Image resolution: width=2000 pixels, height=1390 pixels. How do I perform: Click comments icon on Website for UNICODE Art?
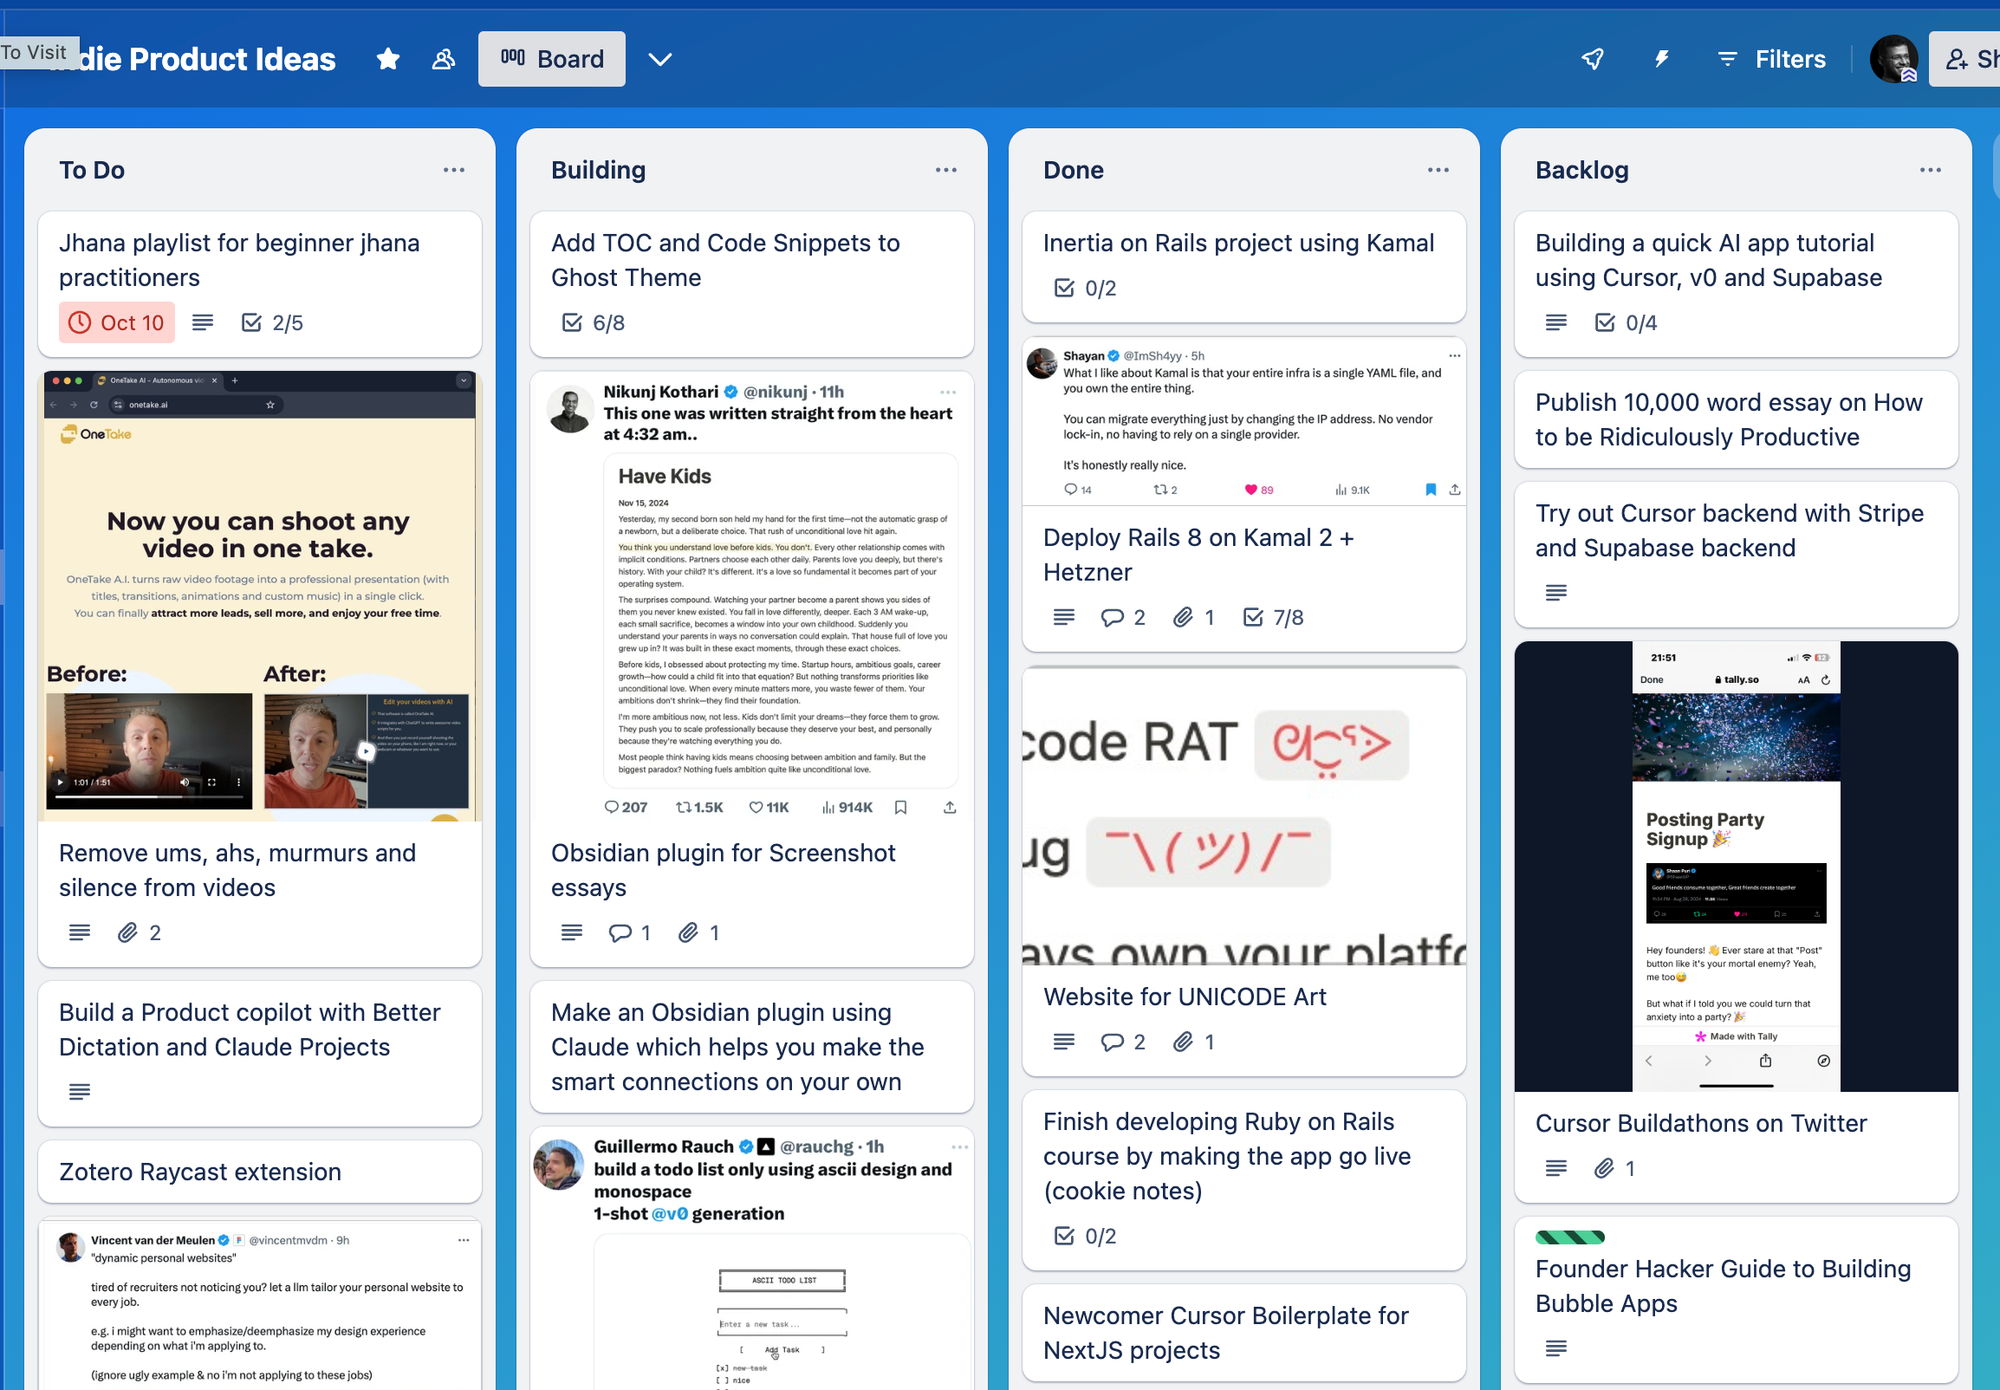tap(1112, 1042)
